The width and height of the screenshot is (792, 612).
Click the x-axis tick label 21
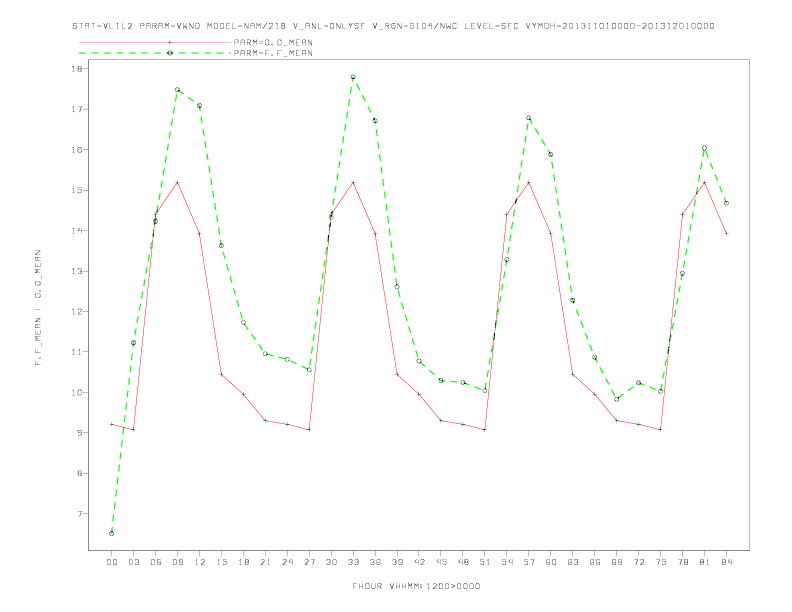click(265, 562)
